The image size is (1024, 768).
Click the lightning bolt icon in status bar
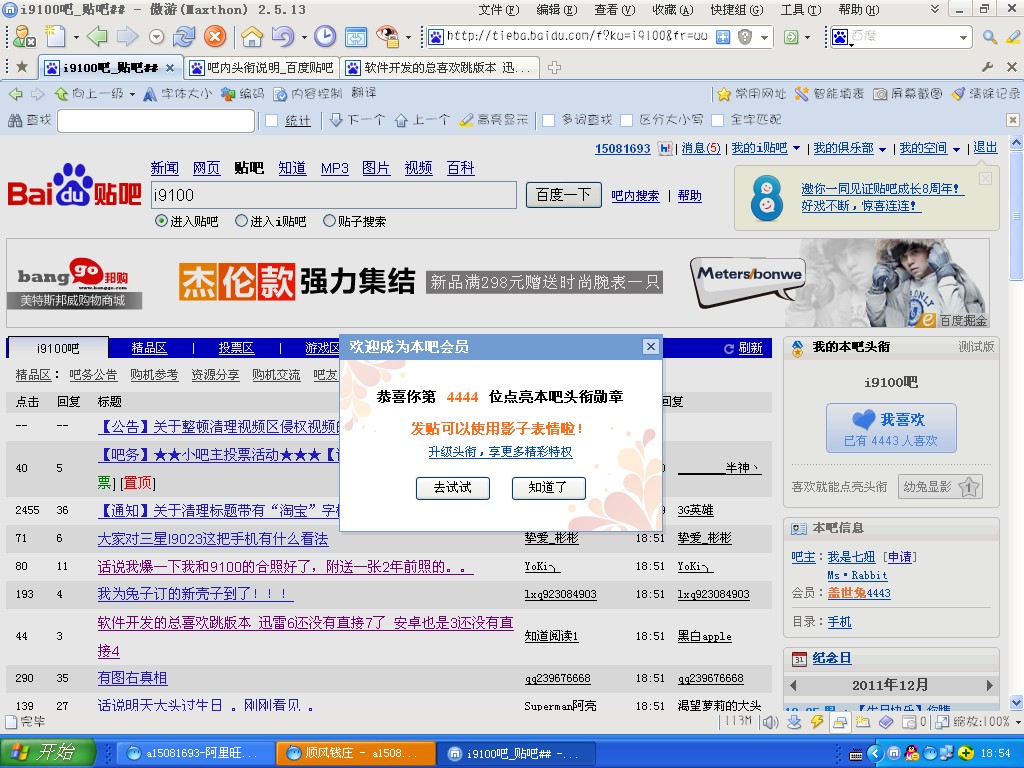(x=817, y=722)
